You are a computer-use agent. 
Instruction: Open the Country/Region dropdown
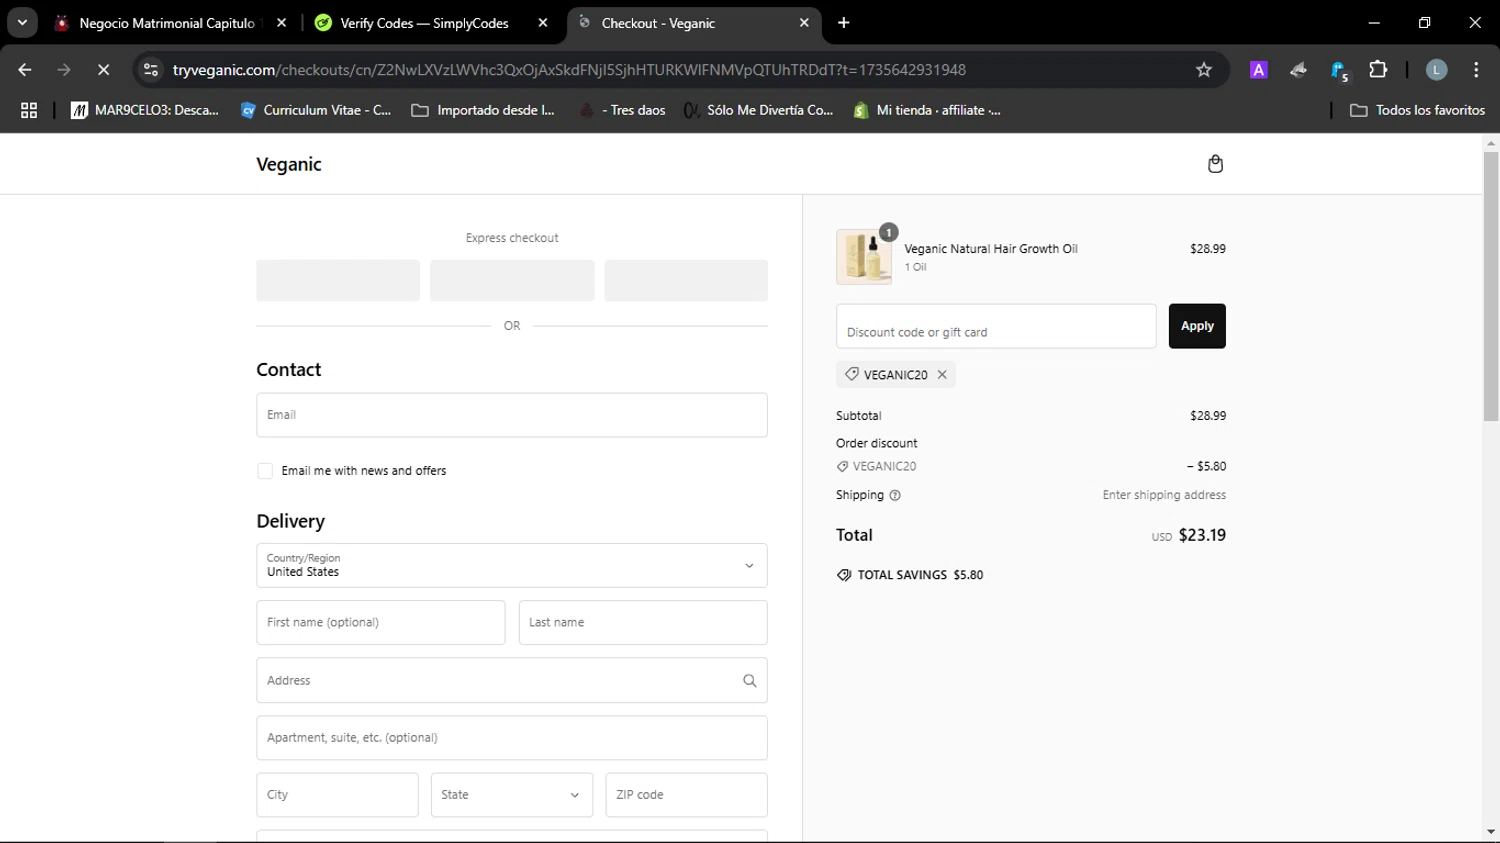pyautogui.click(x=512, y=566)
